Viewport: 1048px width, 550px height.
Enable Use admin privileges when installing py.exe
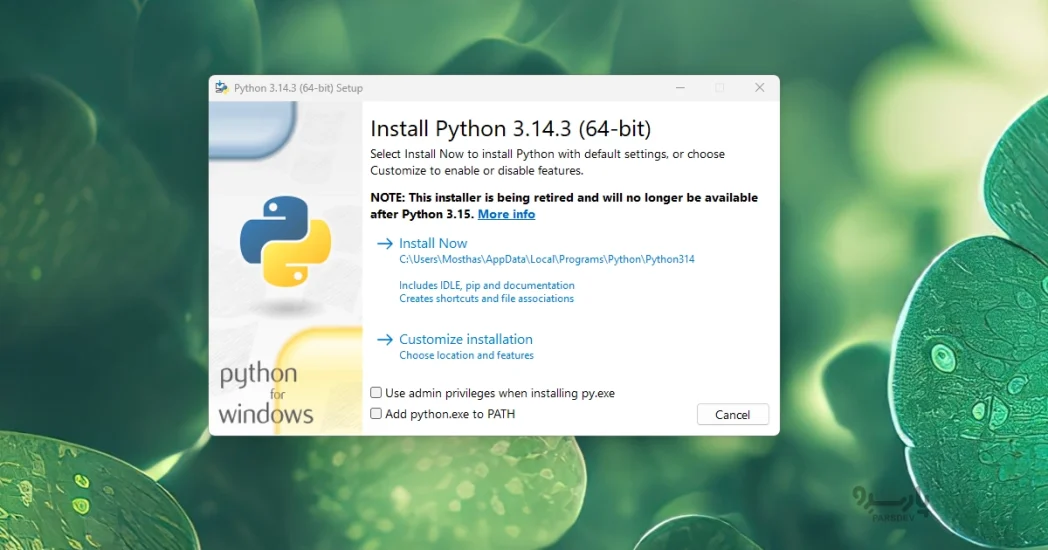point(376,393)
